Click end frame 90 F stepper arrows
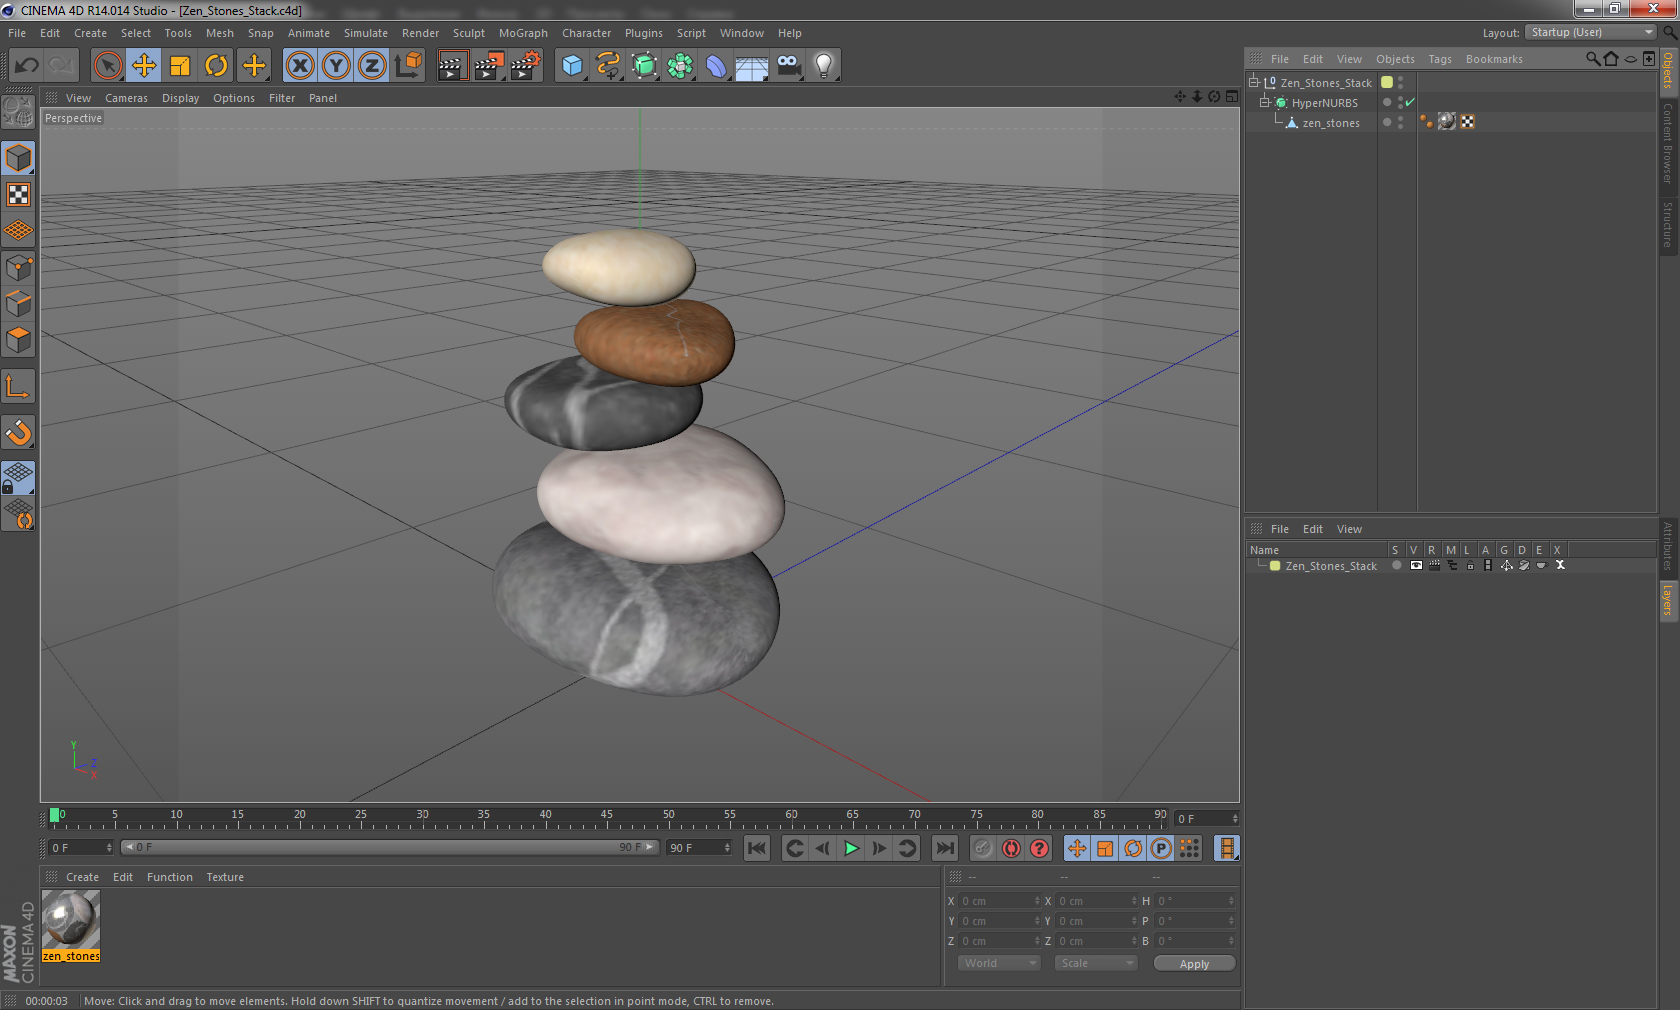Image resolution: width=1680 pixels, height=1010 pixels. [x=727, y=848]
